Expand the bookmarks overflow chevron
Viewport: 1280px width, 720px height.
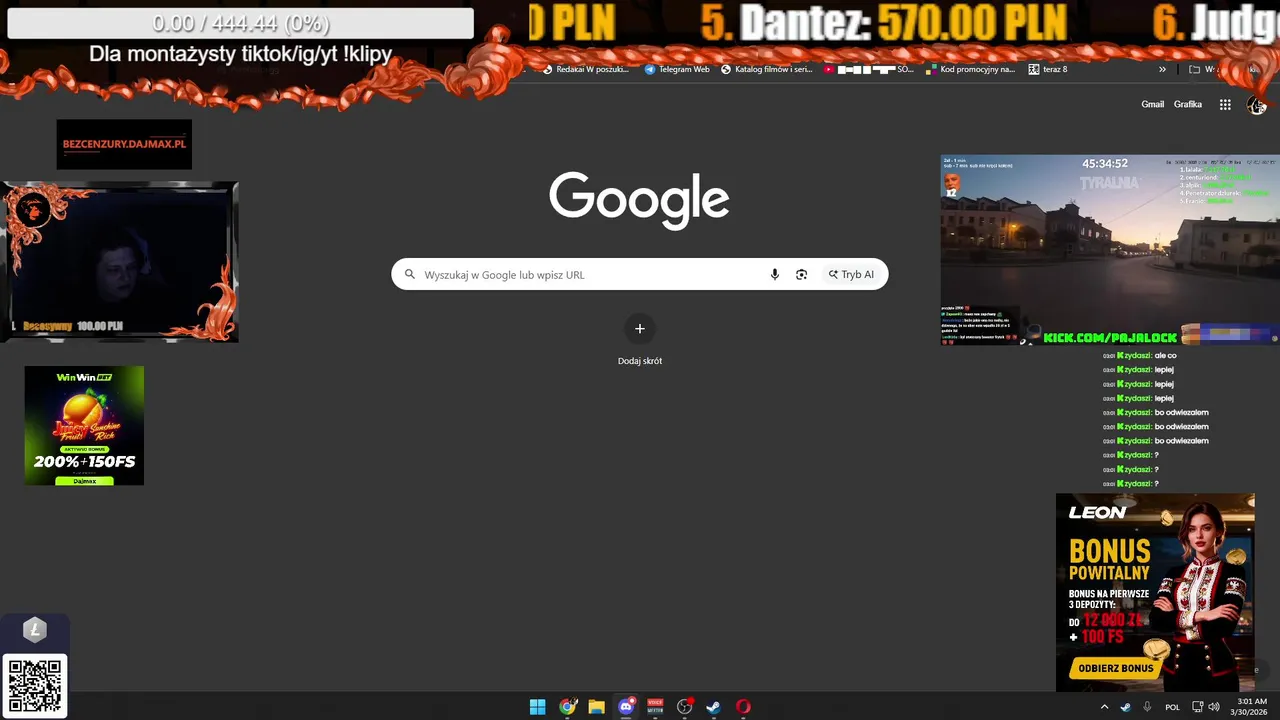[x=1162, y=69]
